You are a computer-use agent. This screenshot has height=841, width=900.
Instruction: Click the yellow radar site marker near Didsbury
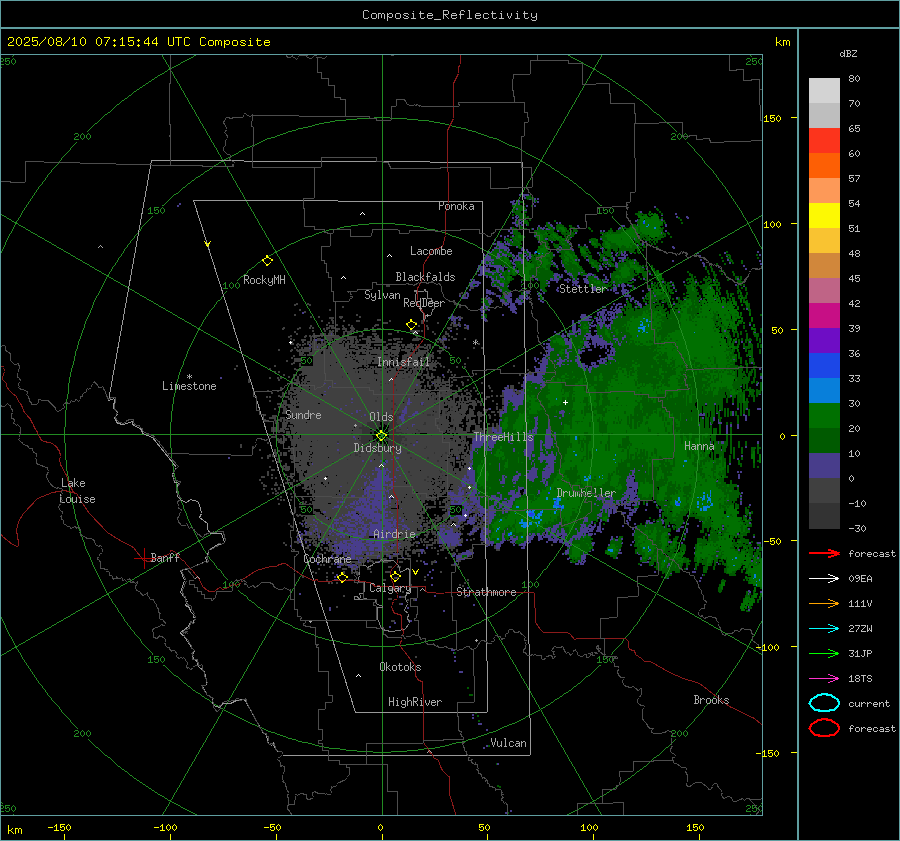382,436
